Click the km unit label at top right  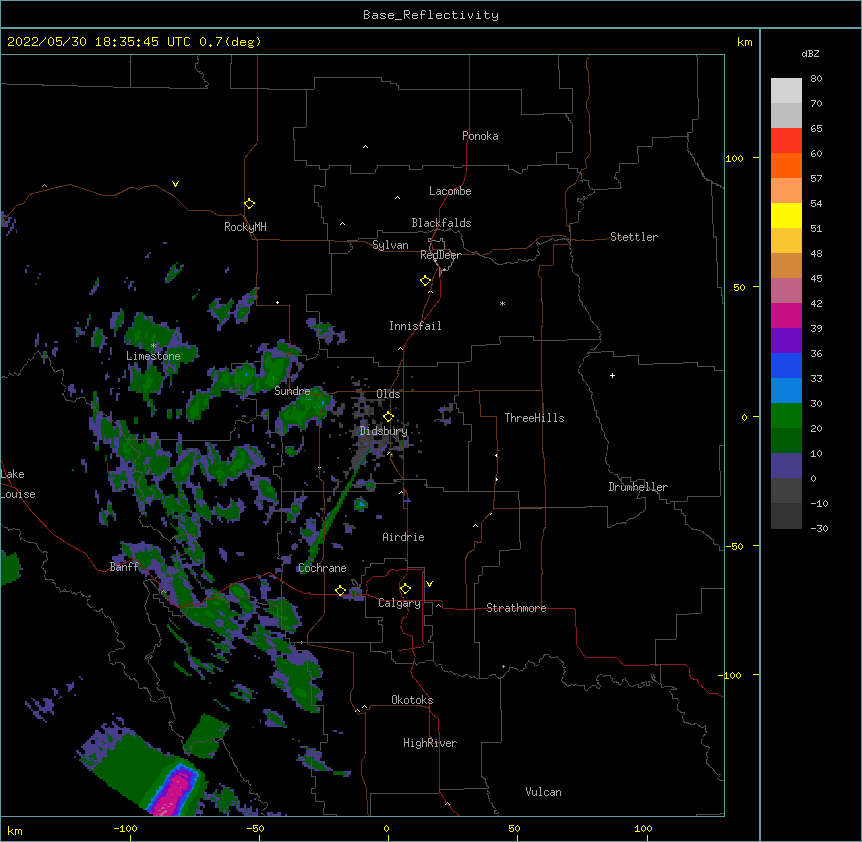point(744,42)
